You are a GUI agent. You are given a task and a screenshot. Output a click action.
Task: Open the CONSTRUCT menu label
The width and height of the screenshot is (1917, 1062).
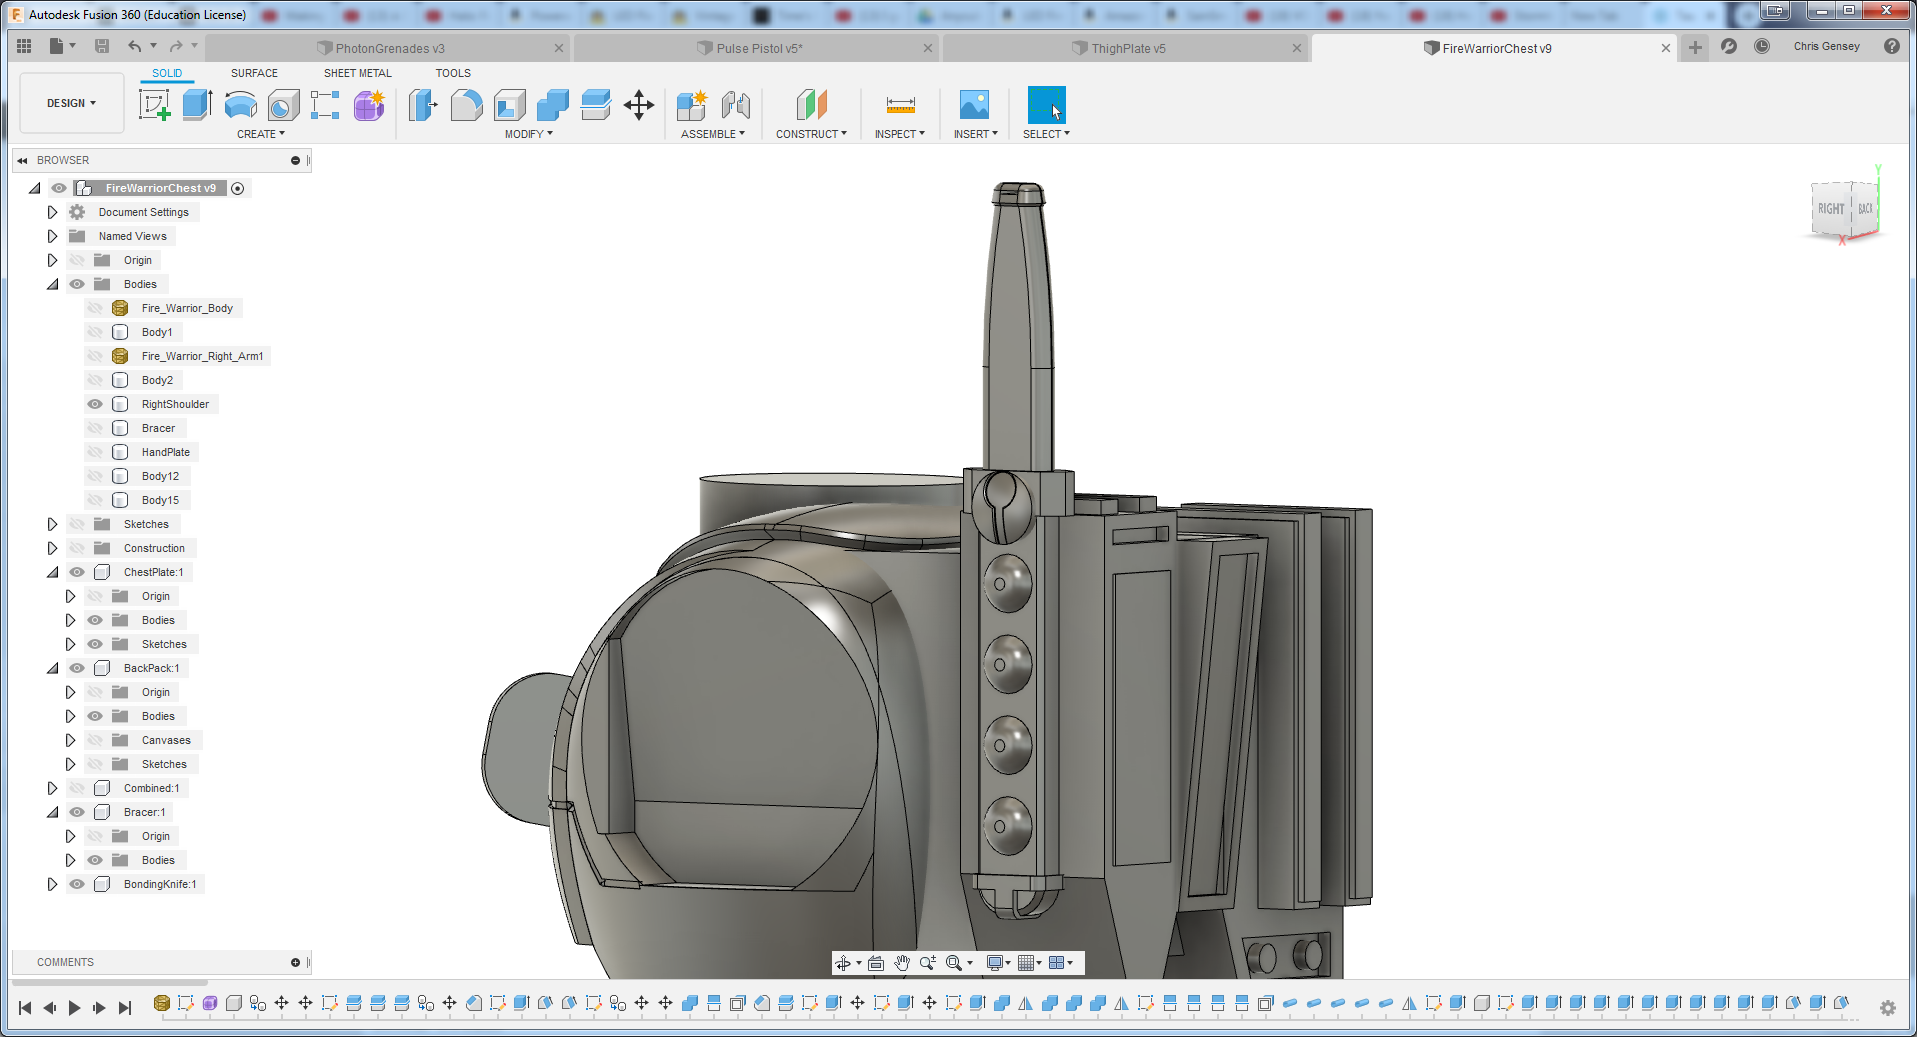(810, 134)
